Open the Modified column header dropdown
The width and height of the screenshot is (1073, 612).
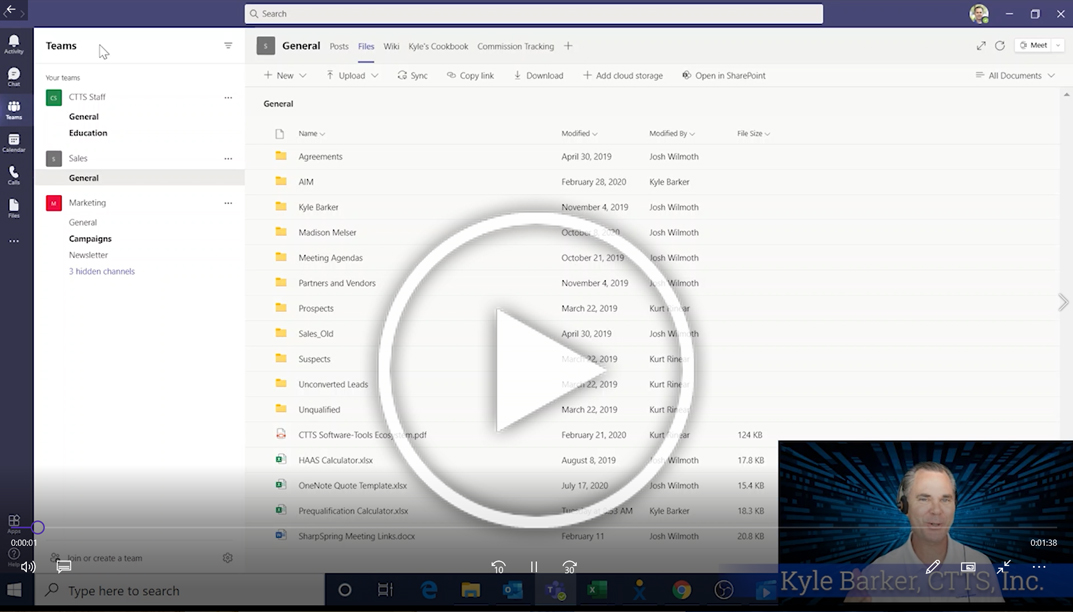coord(579,133)
